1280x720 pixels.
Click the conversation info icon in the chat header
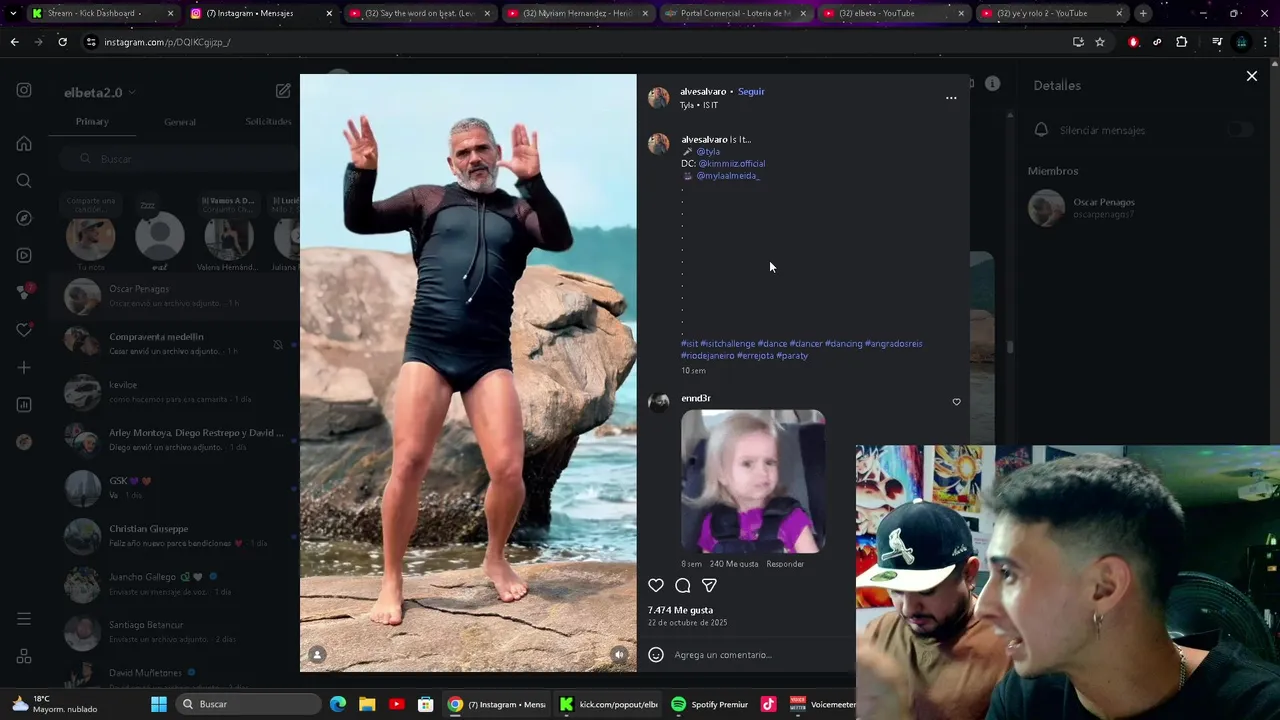pyautogui.click(x=992, y=84)
